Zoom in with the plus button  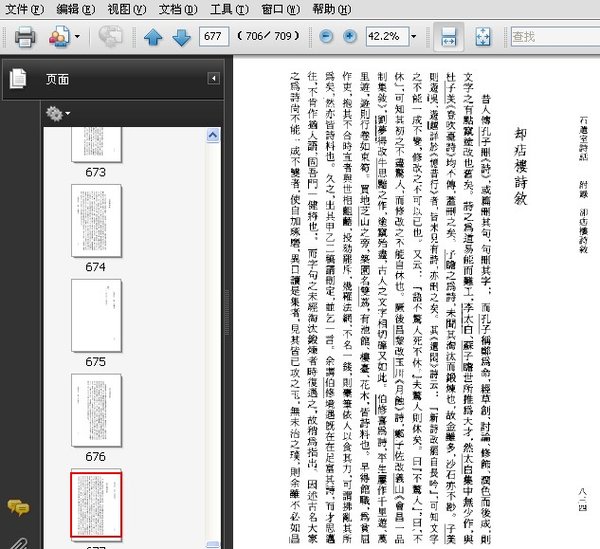pos(349,37)
